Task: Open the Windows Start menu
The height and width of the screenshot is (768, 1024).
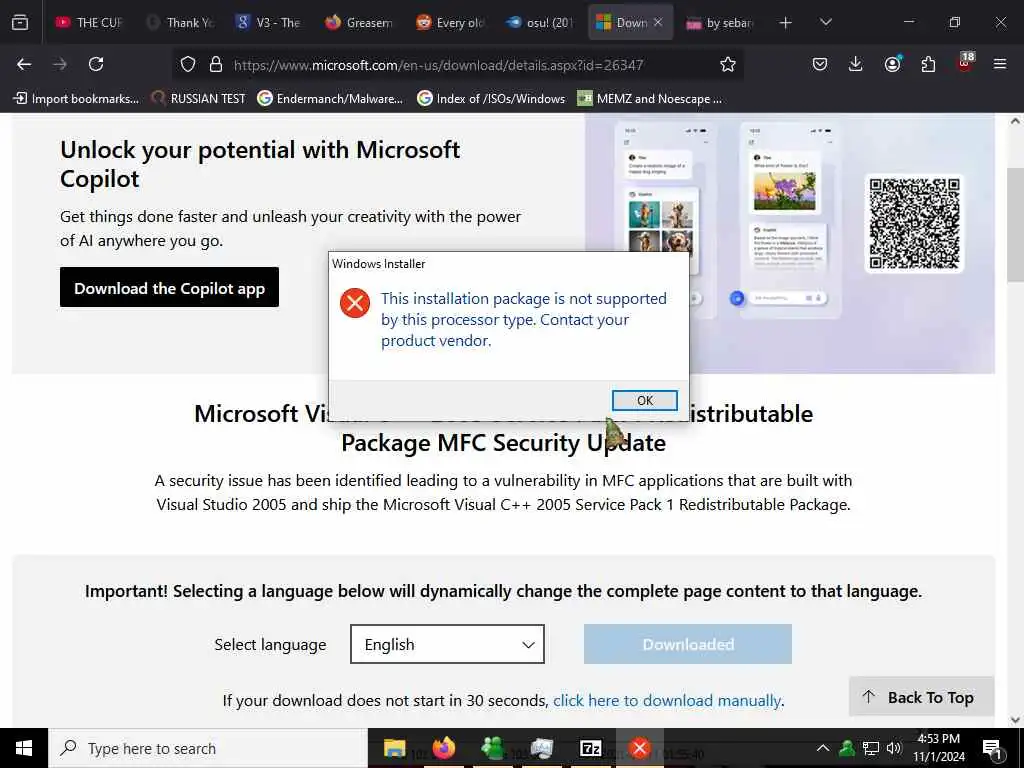Action: click(24, 748)
